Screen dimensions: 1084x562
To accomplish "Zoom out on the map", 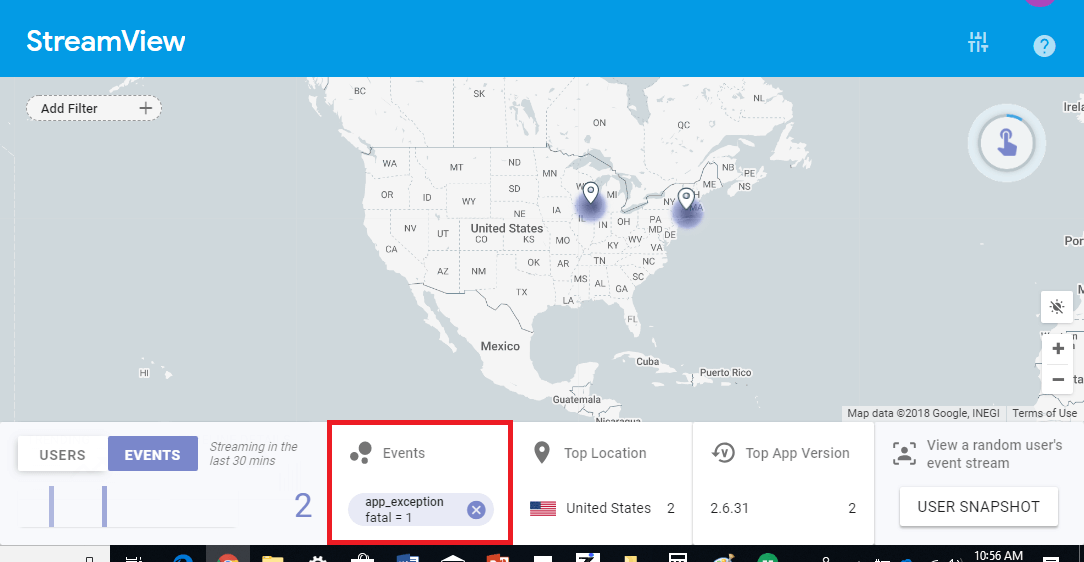I will (1058, 380).
